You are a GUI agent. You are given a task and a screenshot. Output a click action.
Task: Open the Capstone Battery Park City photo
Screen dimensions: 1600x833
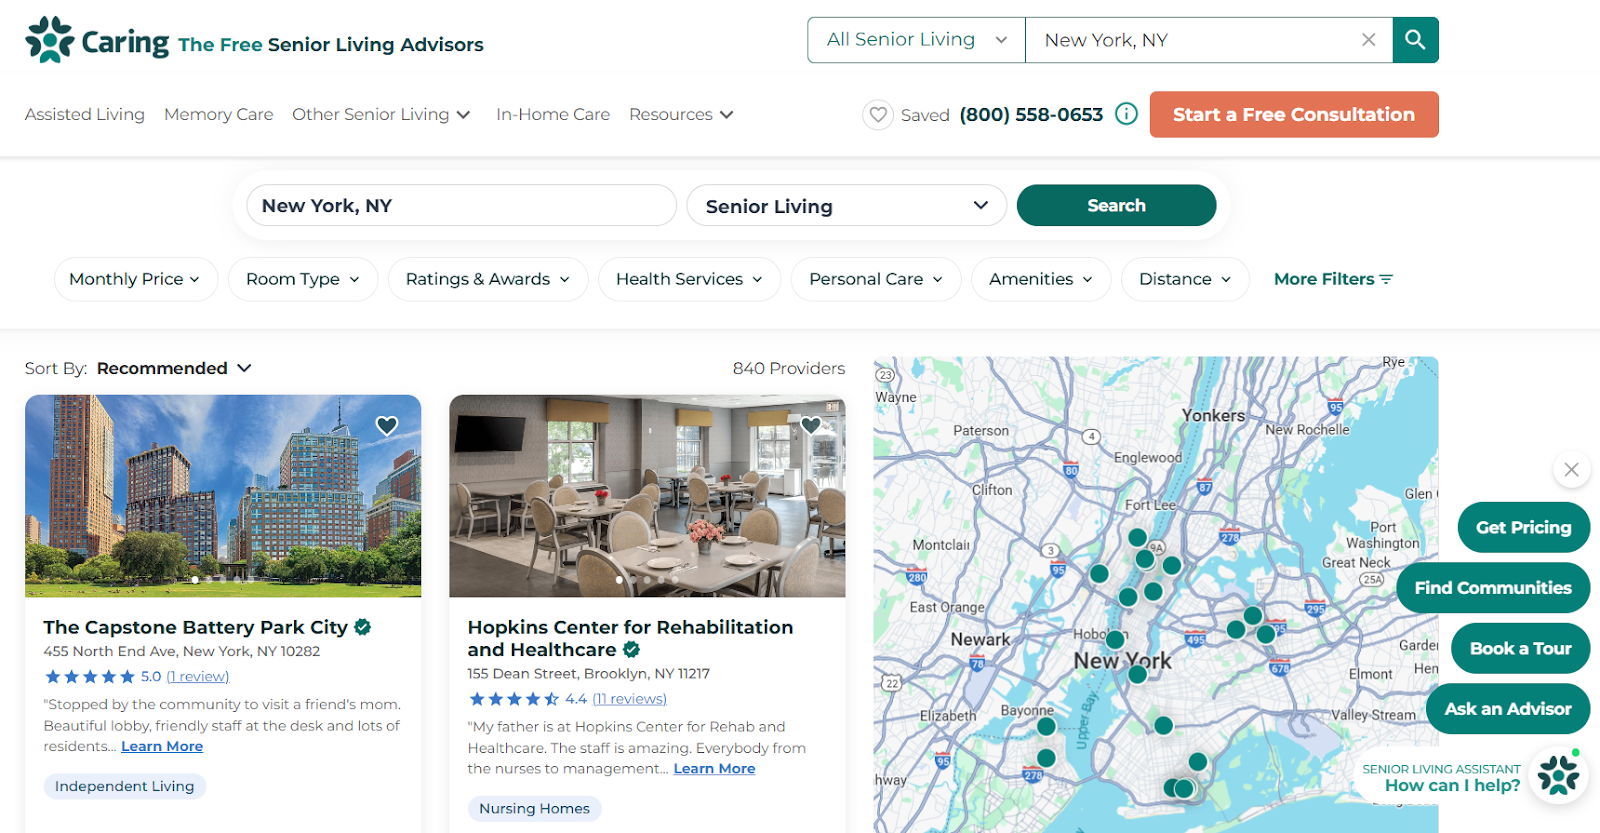coord(223,496)
